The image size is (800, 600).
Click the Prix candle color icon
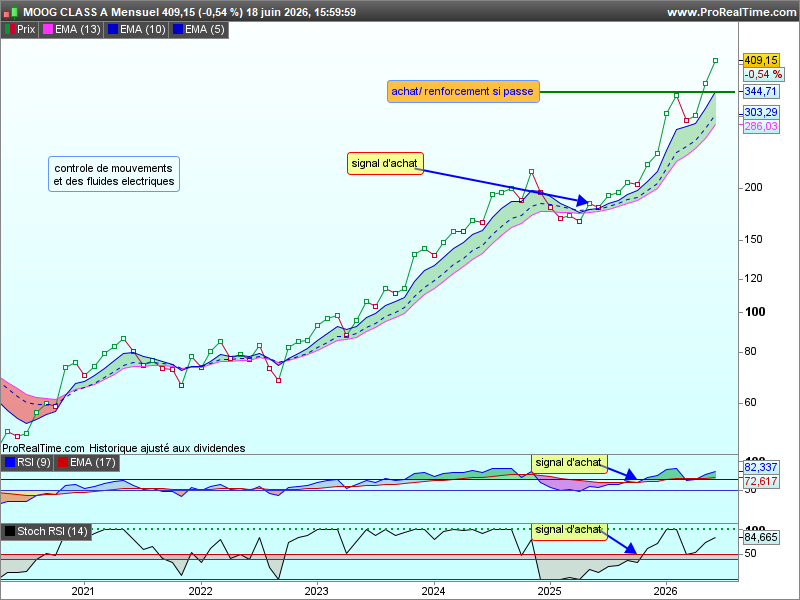10,30
